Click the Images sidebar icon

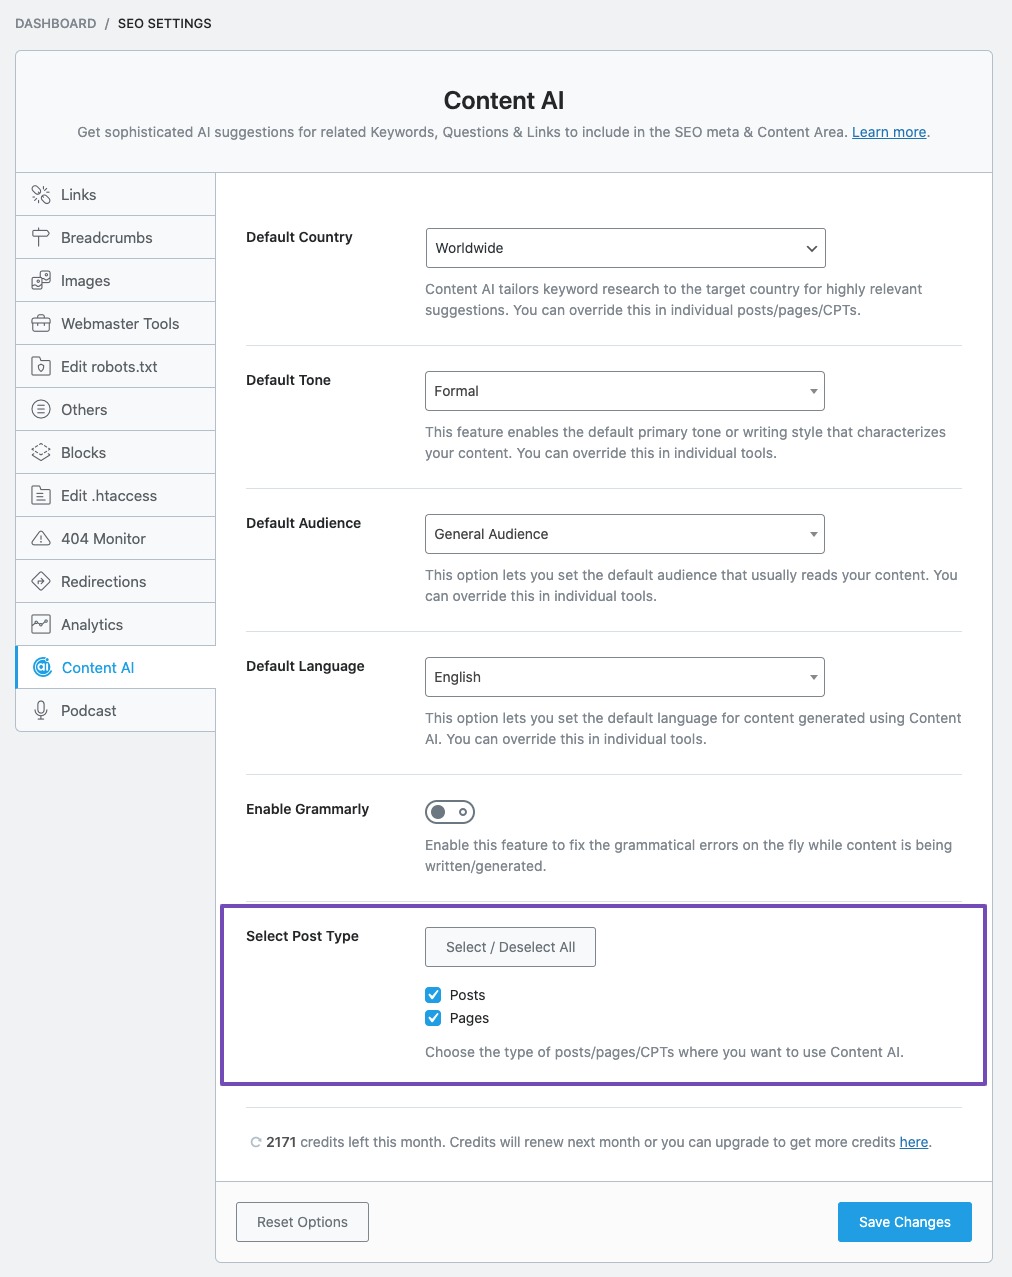coord(41,280)
